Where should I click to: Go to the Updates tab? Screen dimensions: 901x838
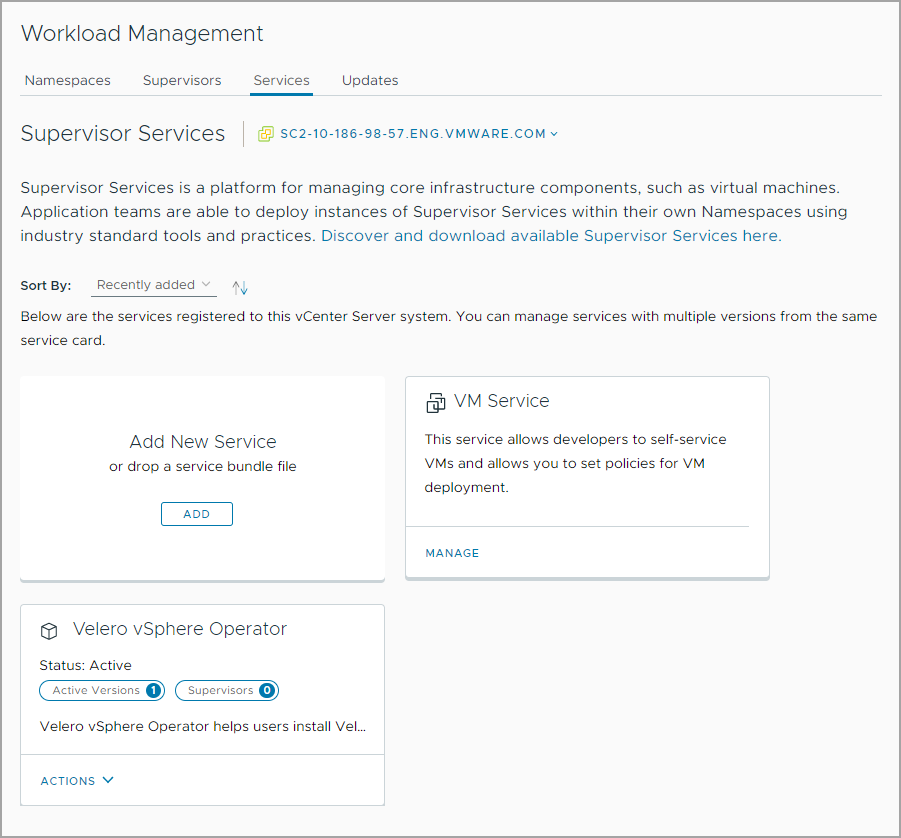[x=370, y=80]
